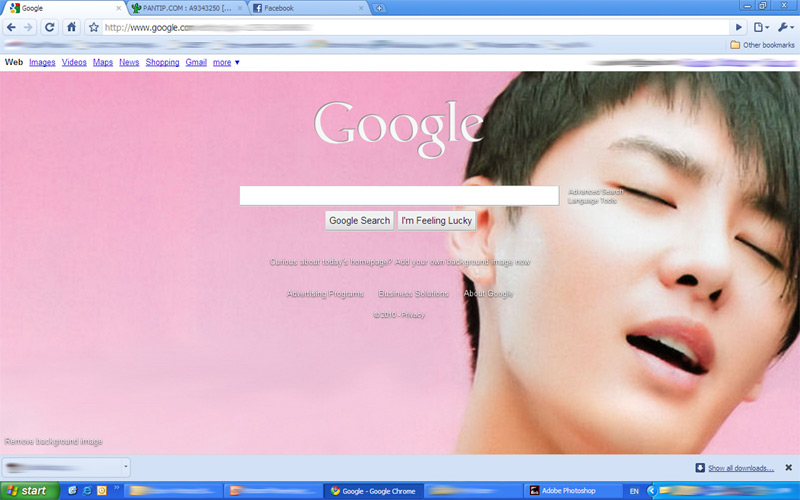The width and height of the screenshot is (800, 500).
Task: Switch to the Google tab
Action: pos(63,8)
